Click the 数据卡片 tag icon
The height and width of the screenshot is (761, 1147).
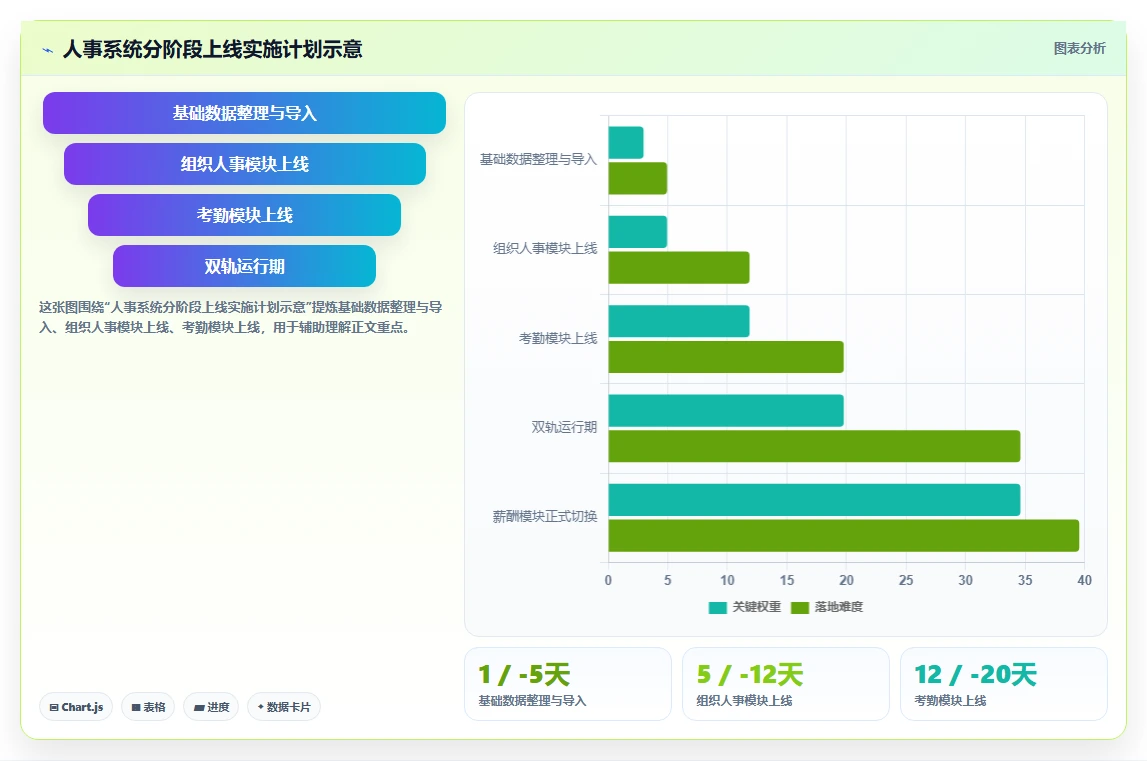pos(260,707)
